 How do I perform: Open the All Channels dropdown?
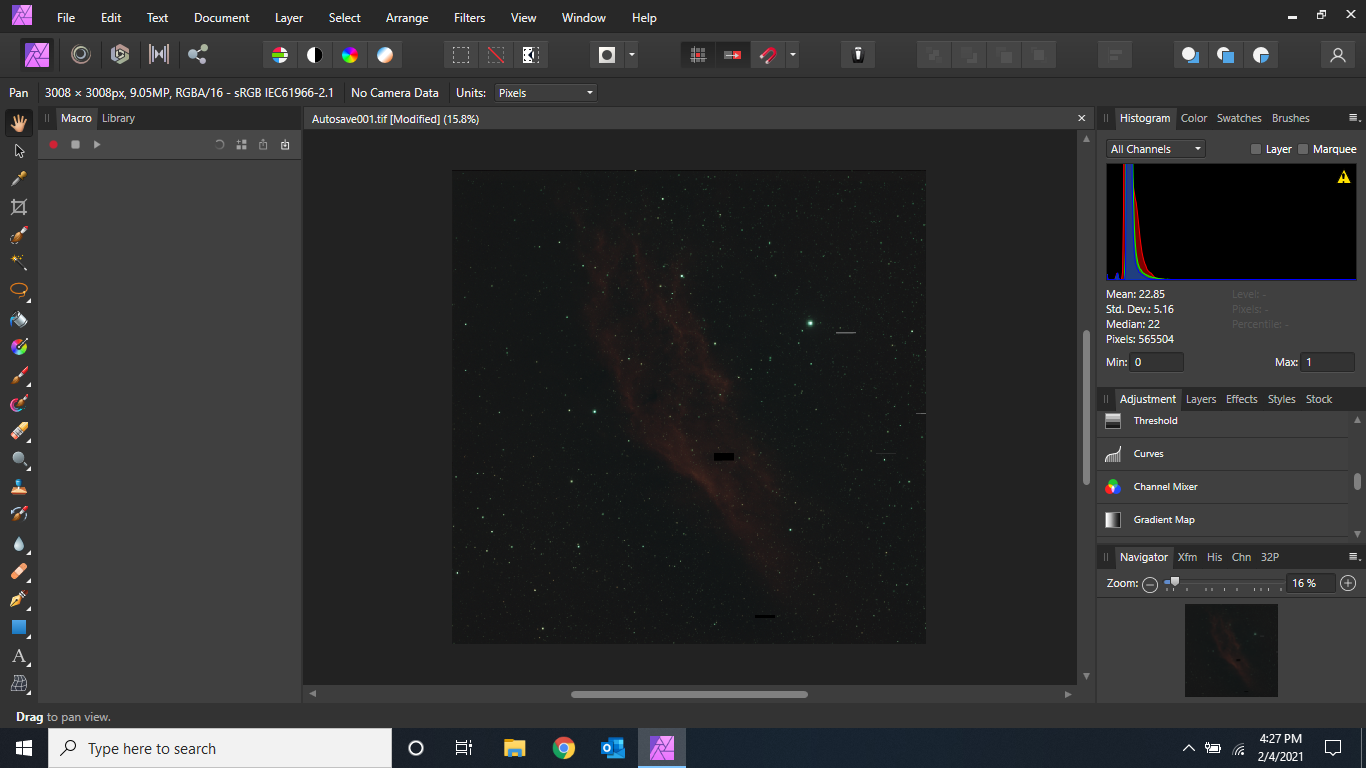[x=1155, y=148]
